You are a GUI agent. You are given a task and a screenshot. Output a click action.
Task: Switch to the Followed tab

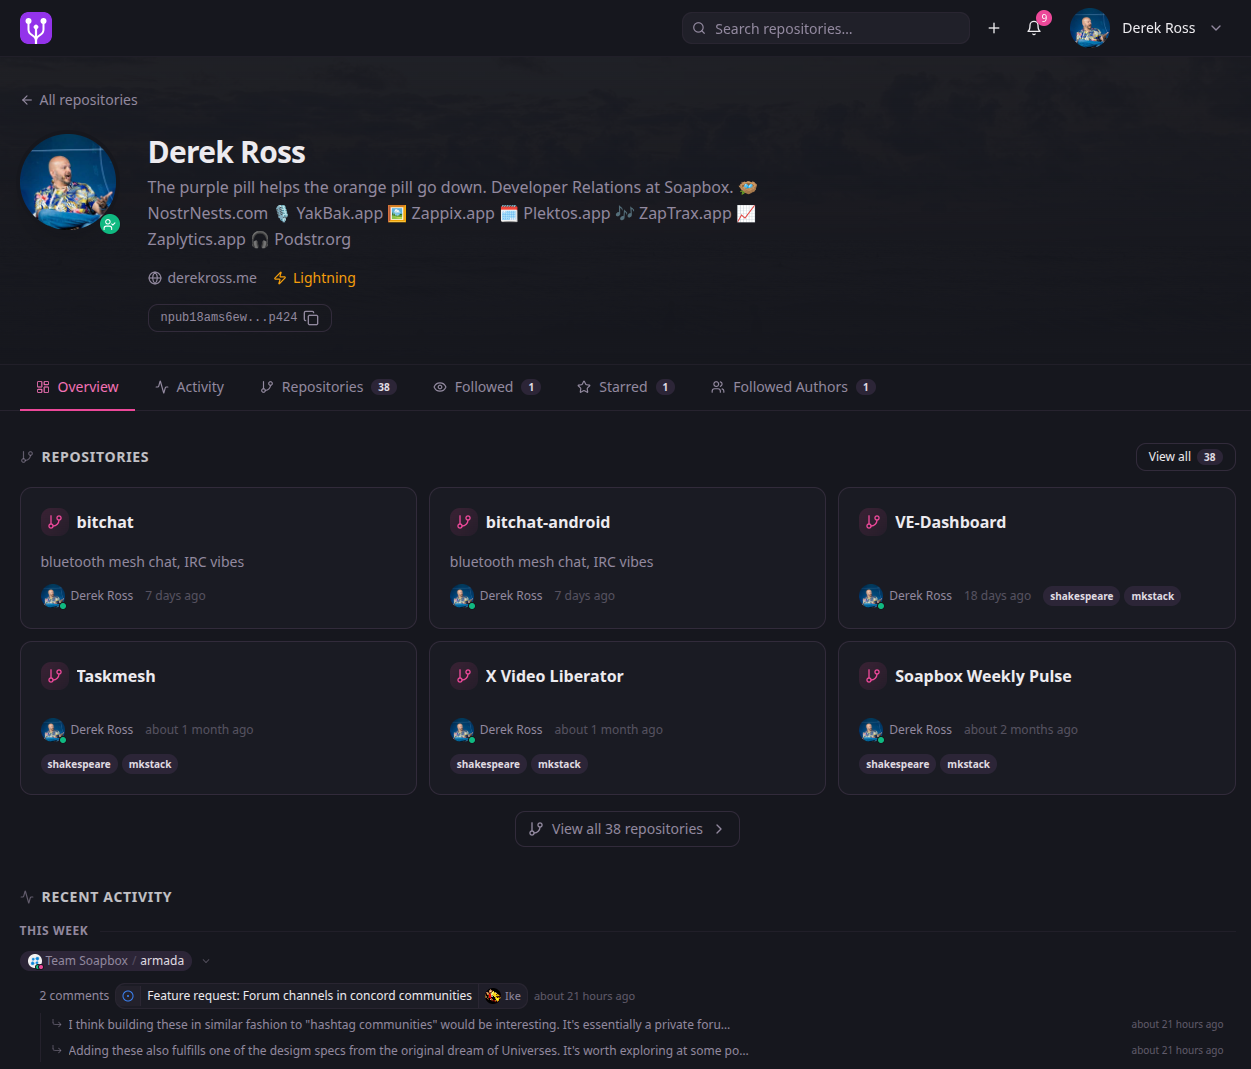pos(487,387)
